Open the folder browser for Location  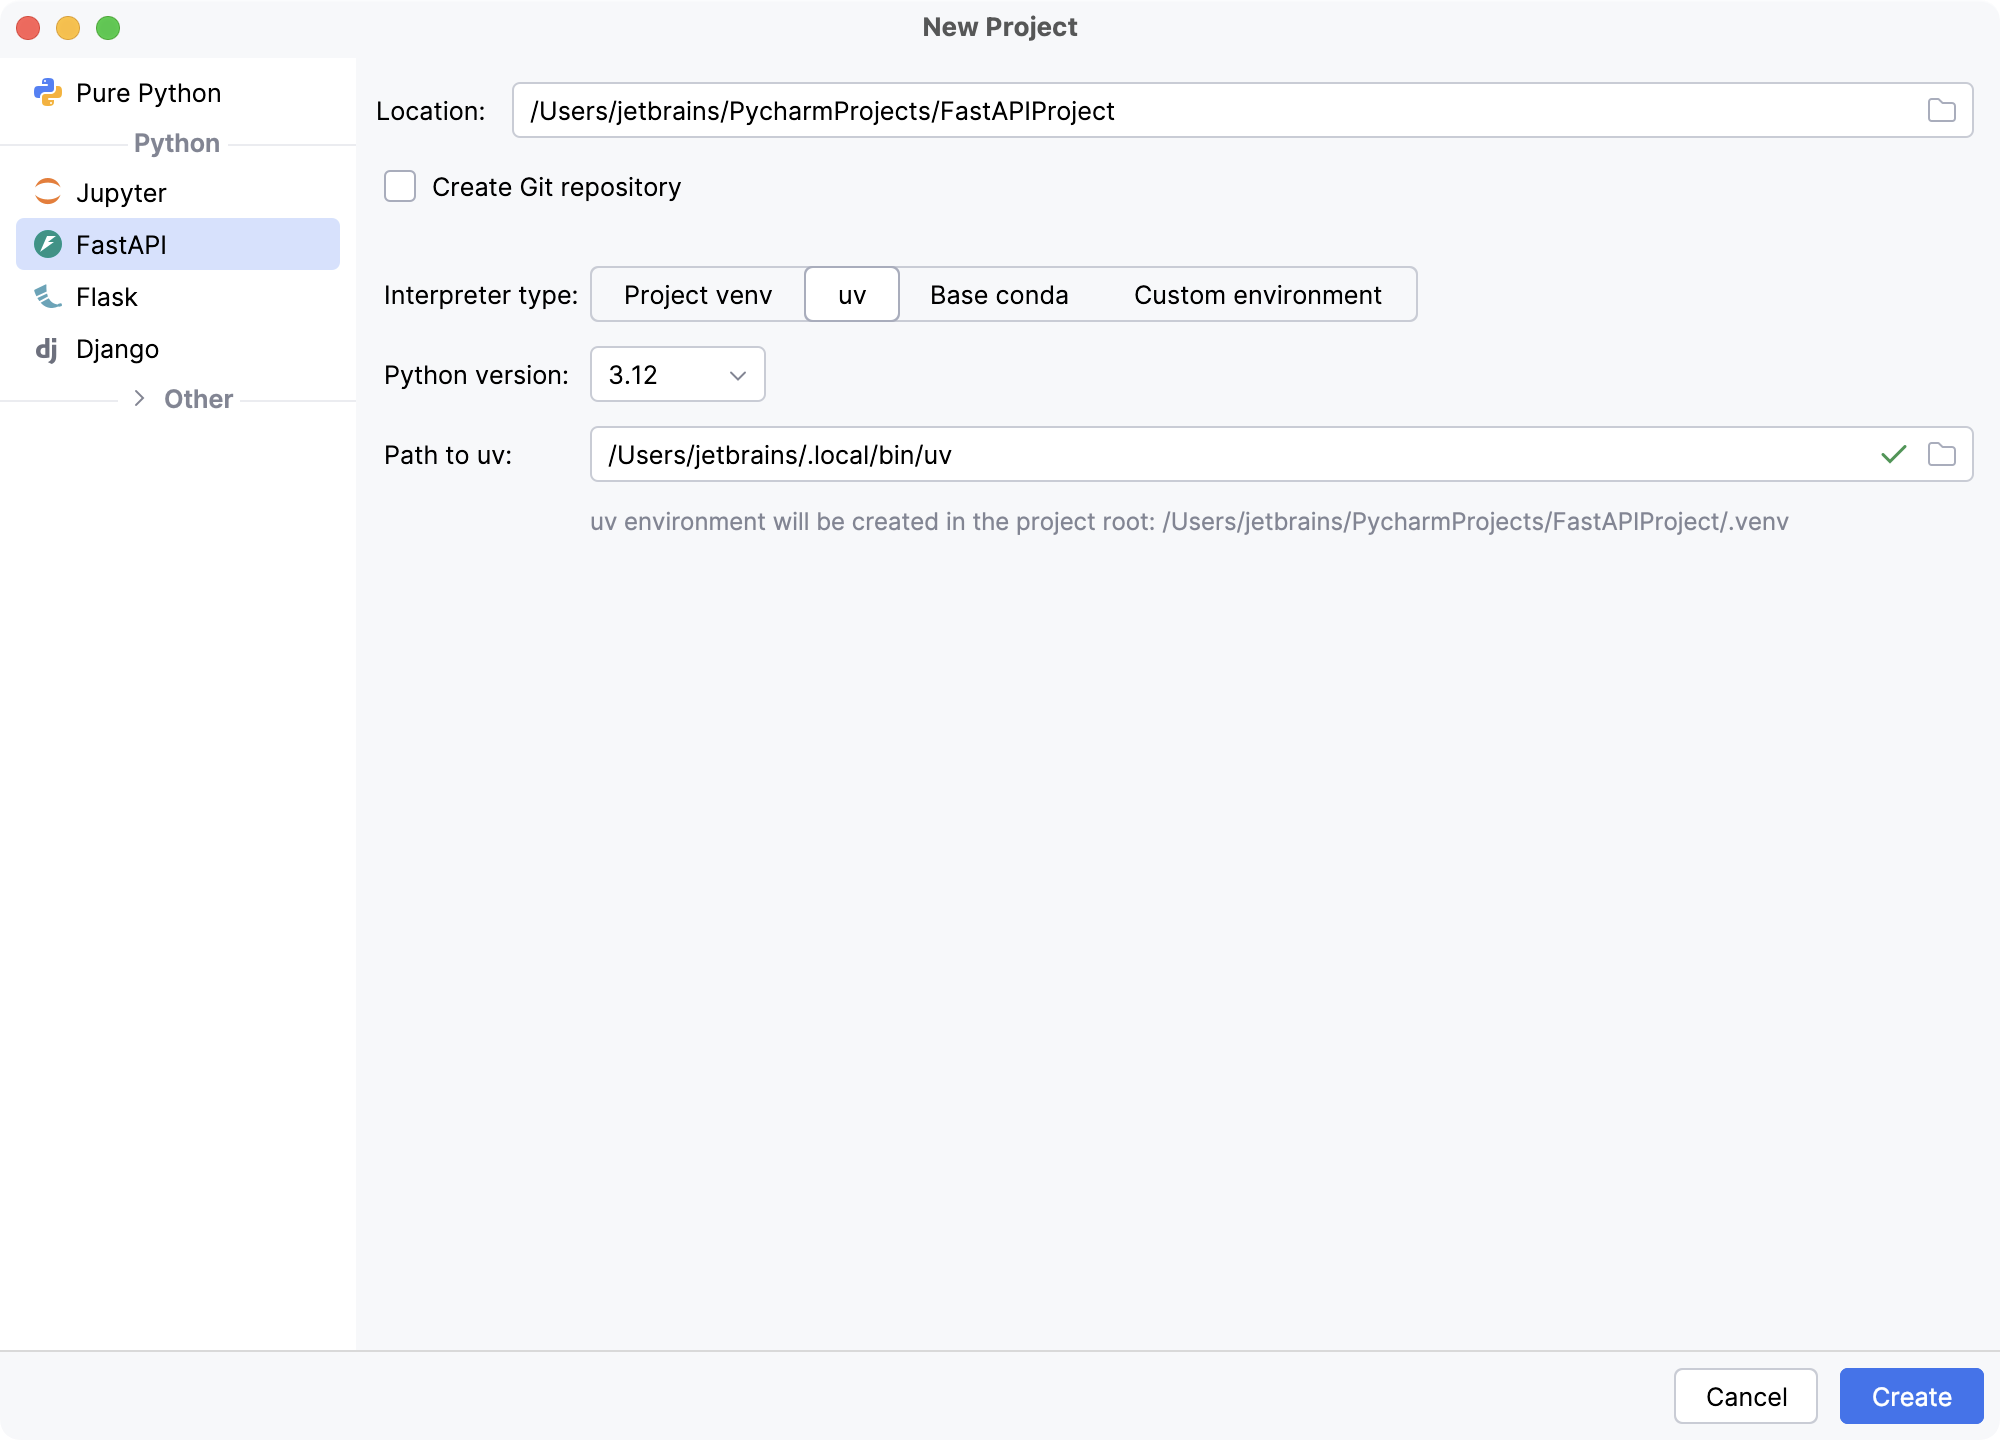1943,110
